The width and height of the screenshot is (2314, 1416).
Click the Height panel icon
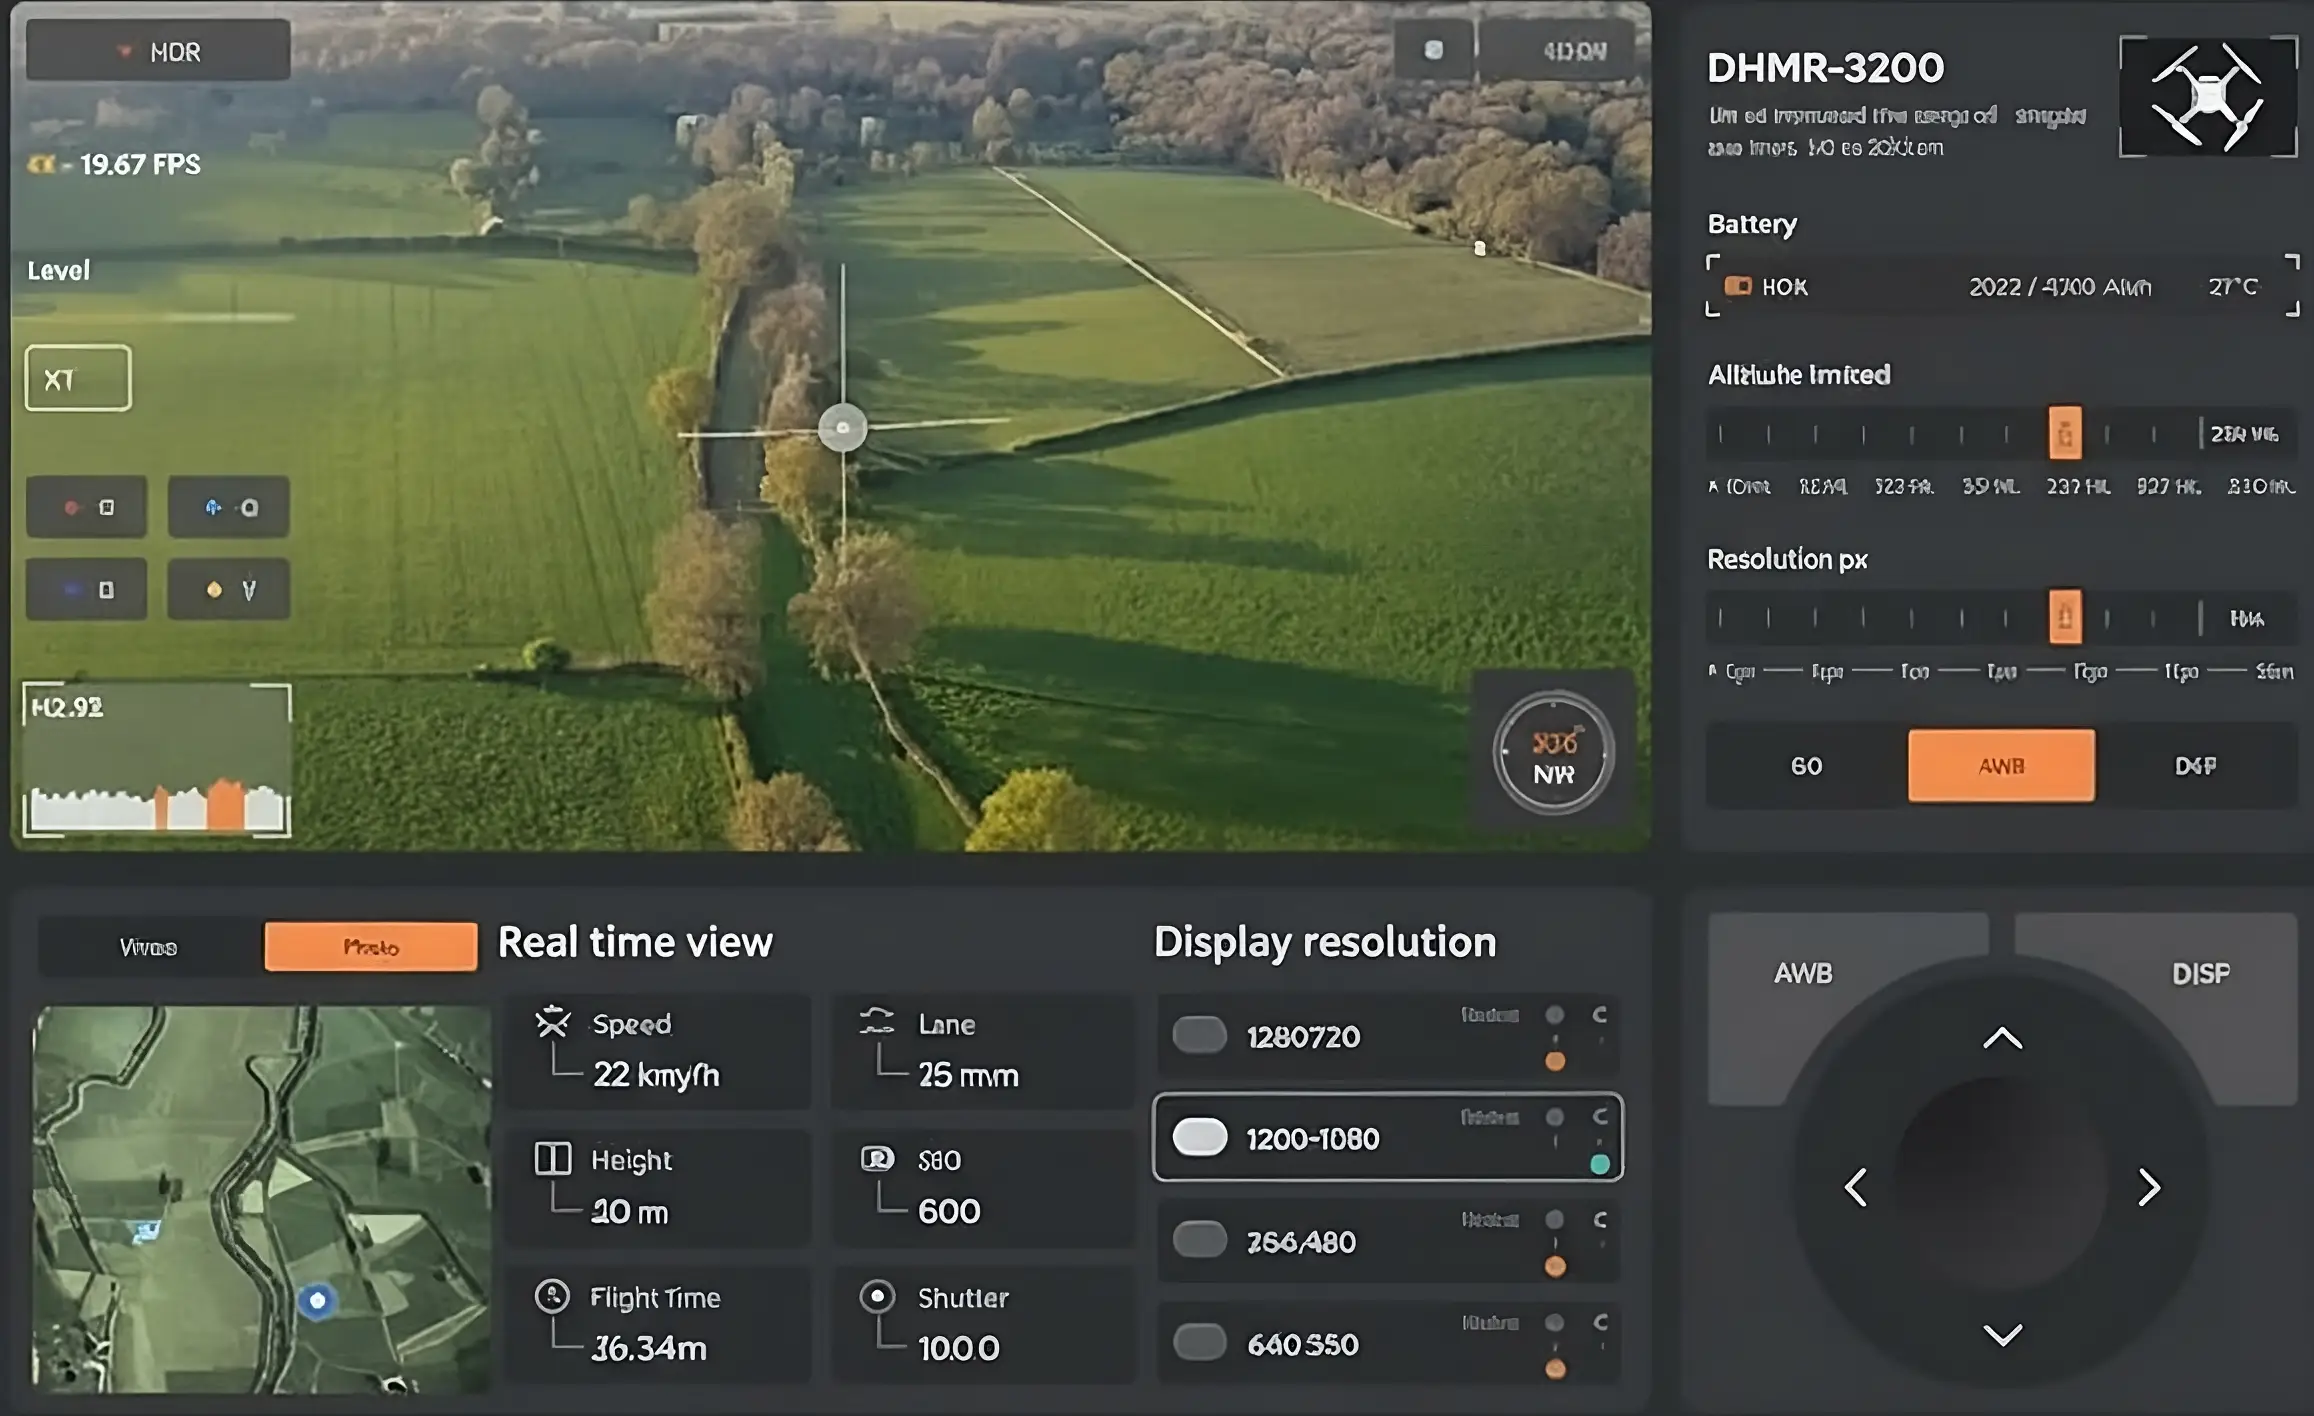point(553,1158)
